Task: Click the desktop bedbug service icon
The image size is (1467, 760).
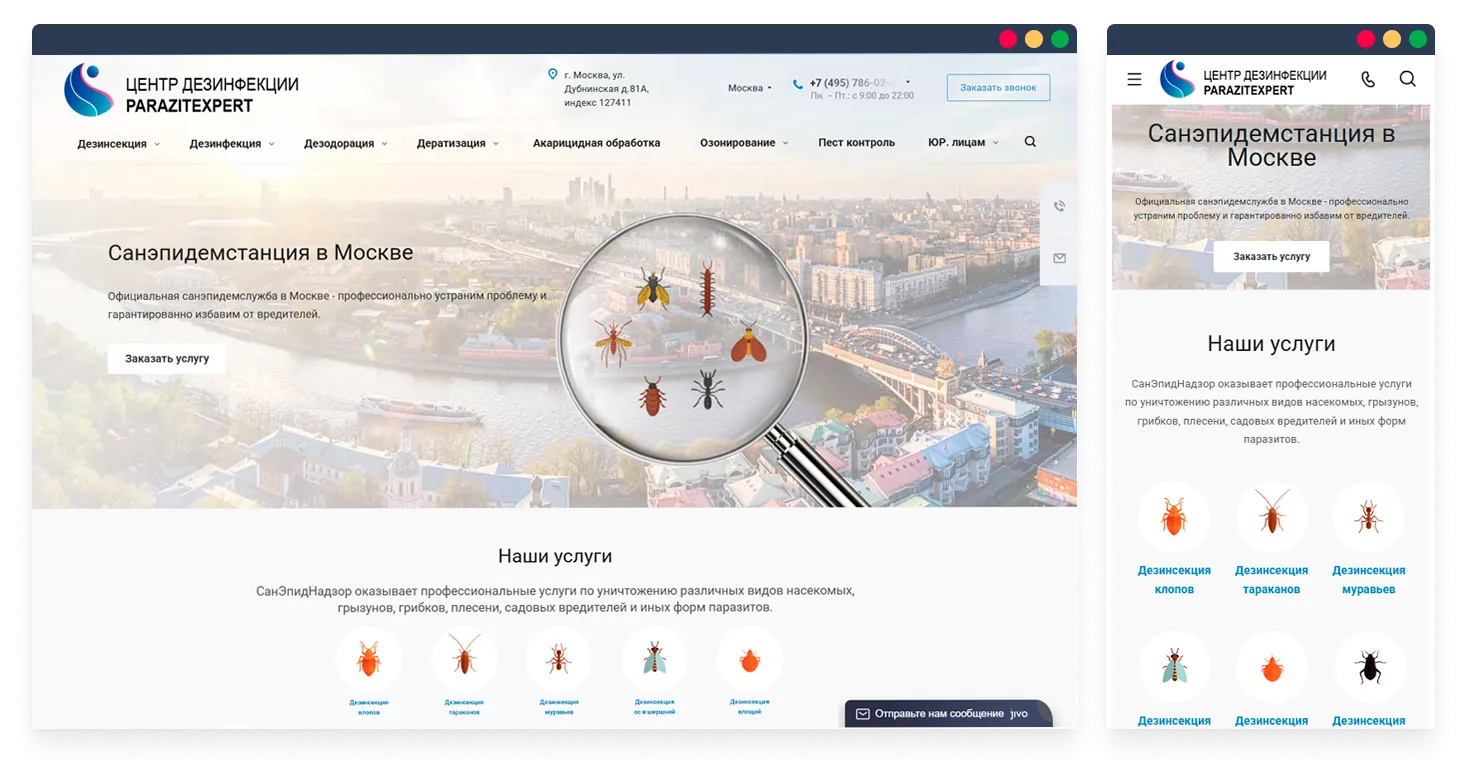Action: (368, 659)
